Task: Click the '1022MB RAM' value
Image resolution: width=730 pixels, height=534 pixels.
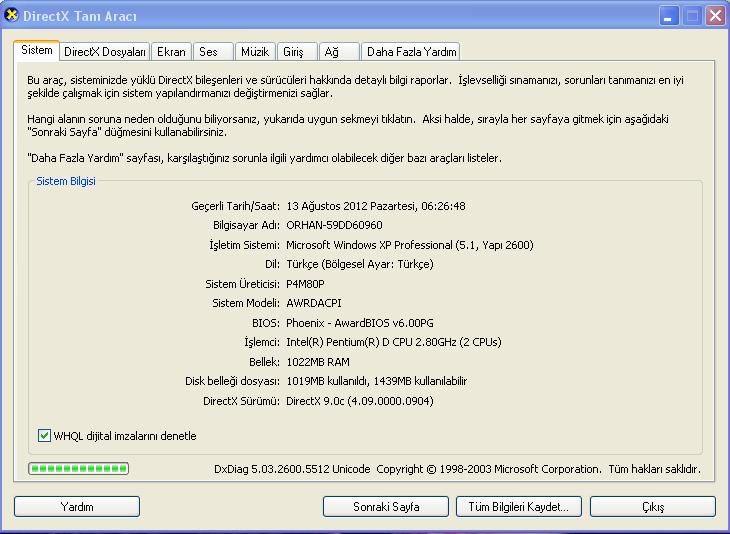Action: click(x=318, y=362)
